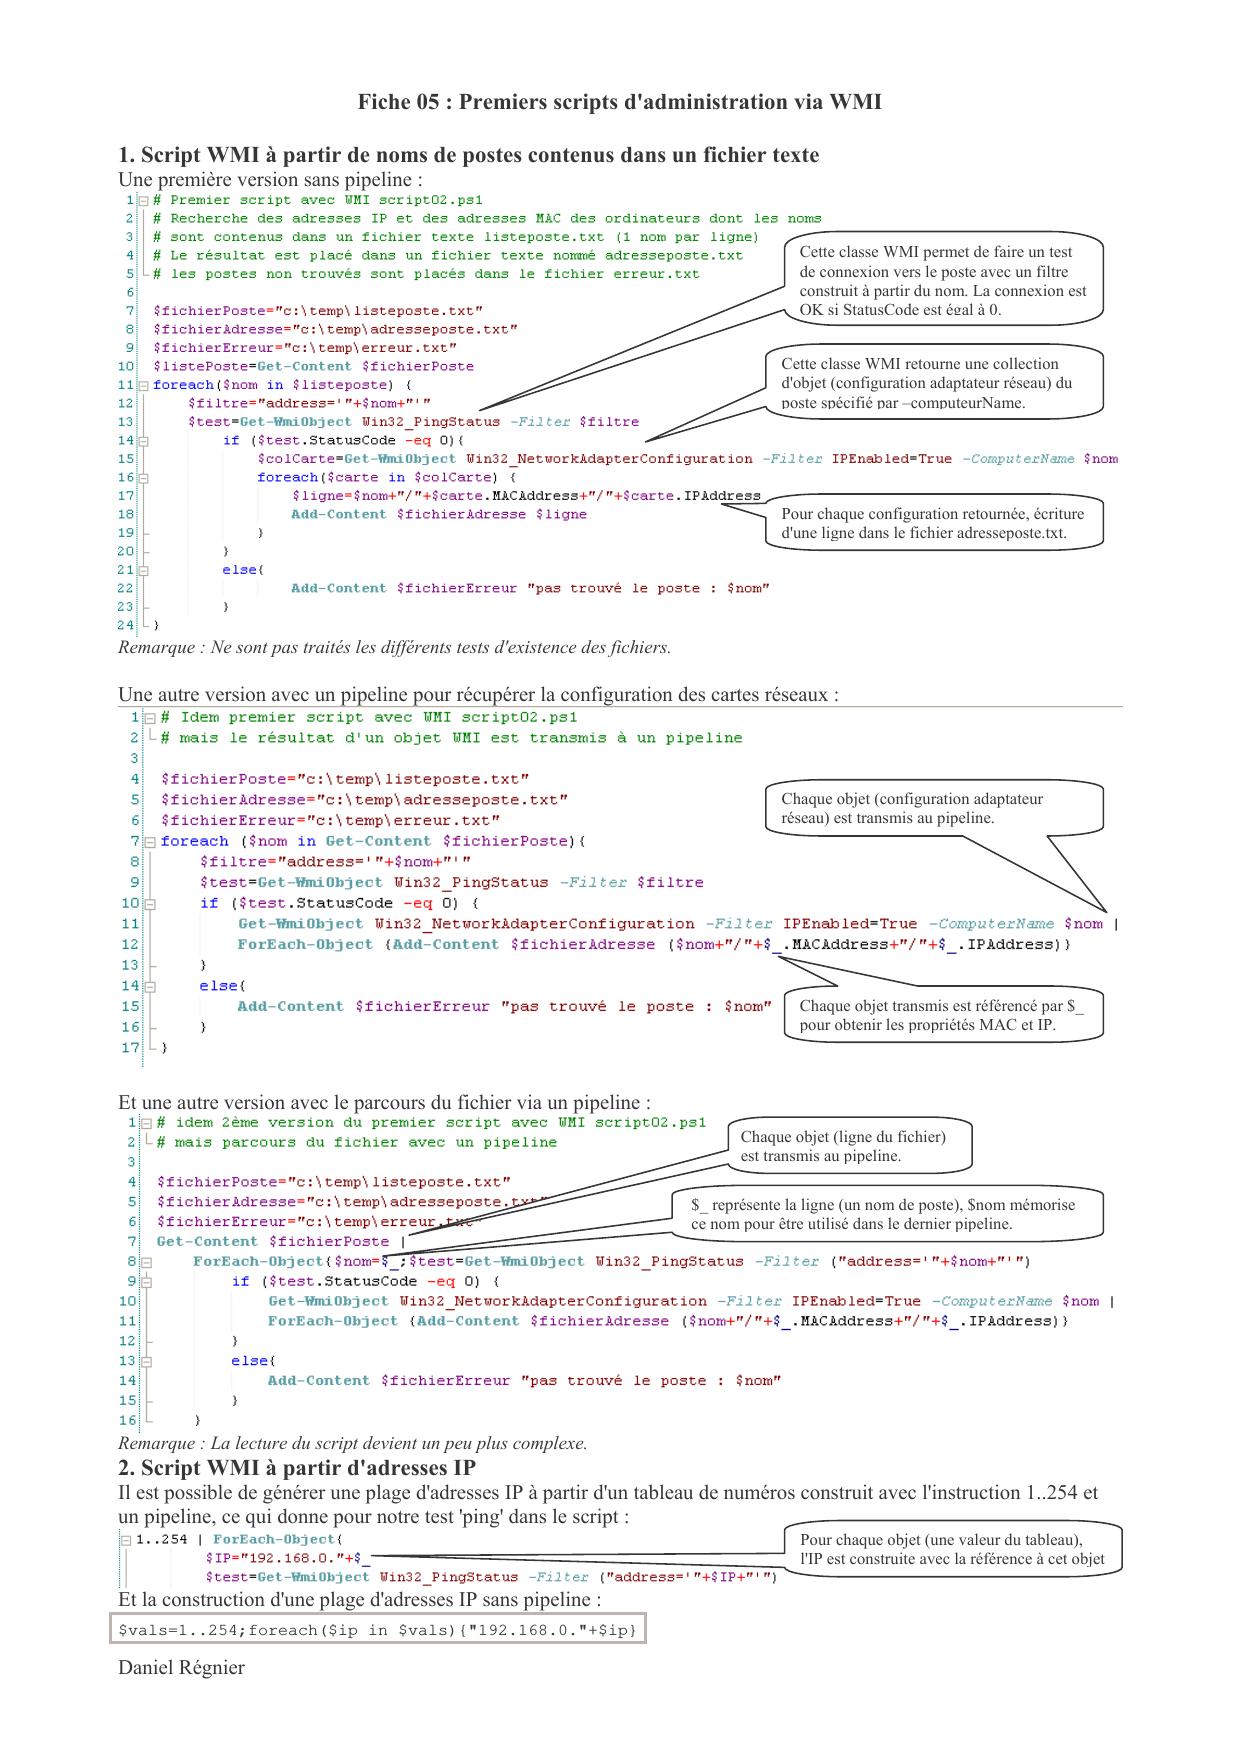Click the callout about StatusCode égal à 0

[942, 281]
